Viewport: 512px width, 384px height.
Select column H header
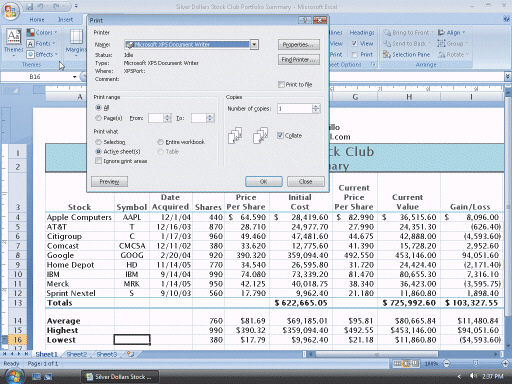point(409,97)
